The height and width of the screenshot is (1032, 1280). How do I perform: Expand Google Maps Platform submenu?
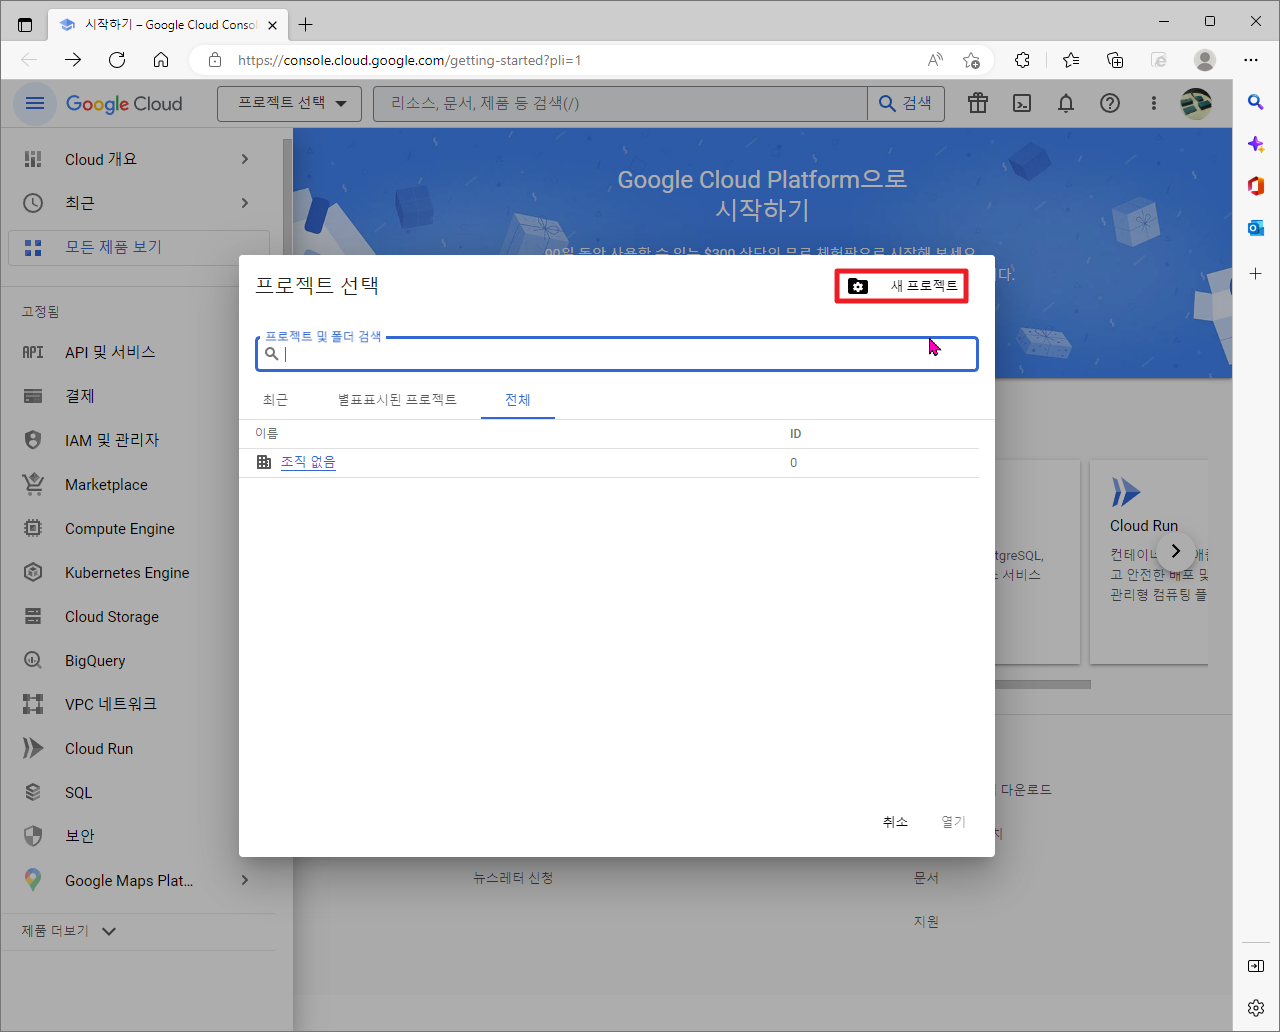click(245, 880)
